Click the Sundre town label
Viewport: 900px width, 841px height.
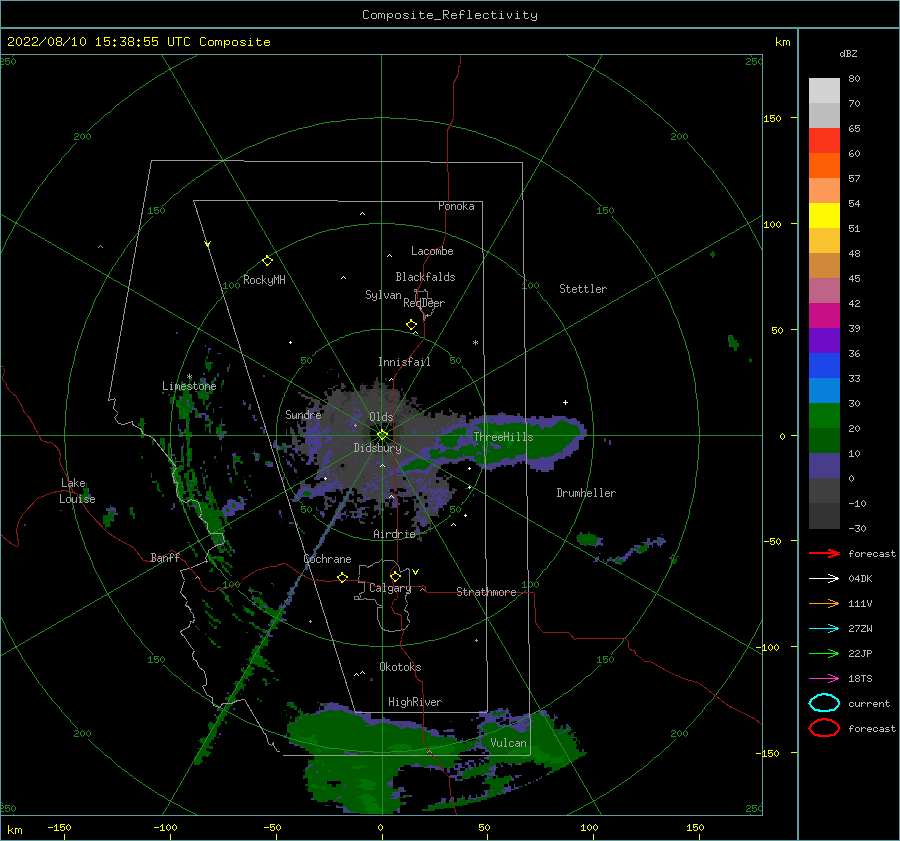tap(303, 414)
